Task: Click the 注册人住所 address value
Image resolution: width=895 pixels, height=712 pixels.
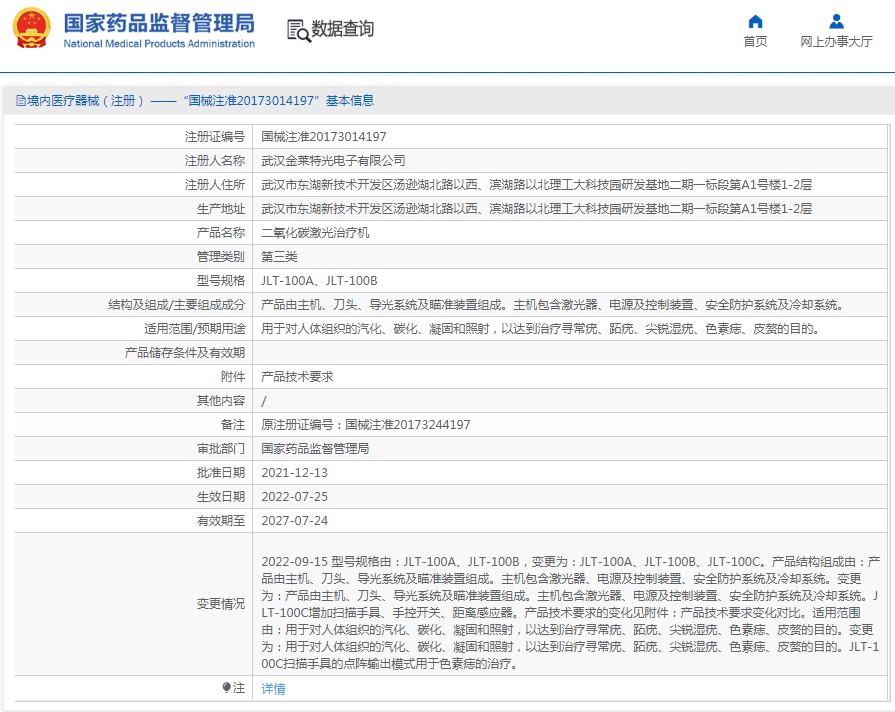Action: point(537,185)
